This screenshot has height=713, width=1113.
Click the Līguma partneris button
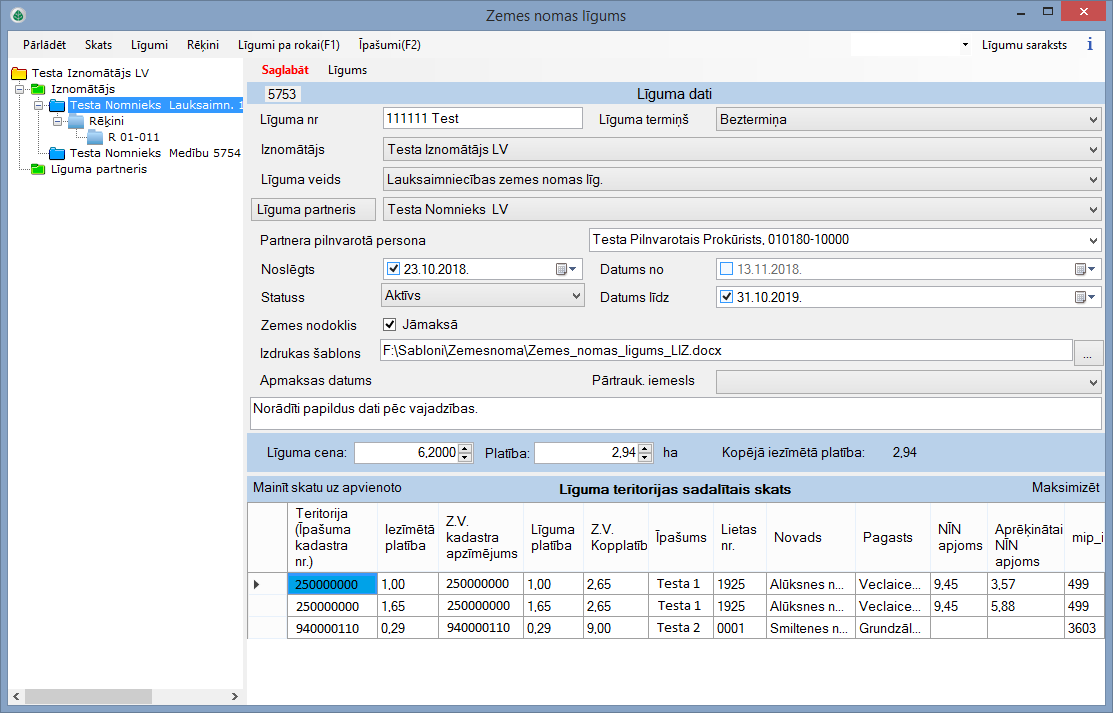311,210
